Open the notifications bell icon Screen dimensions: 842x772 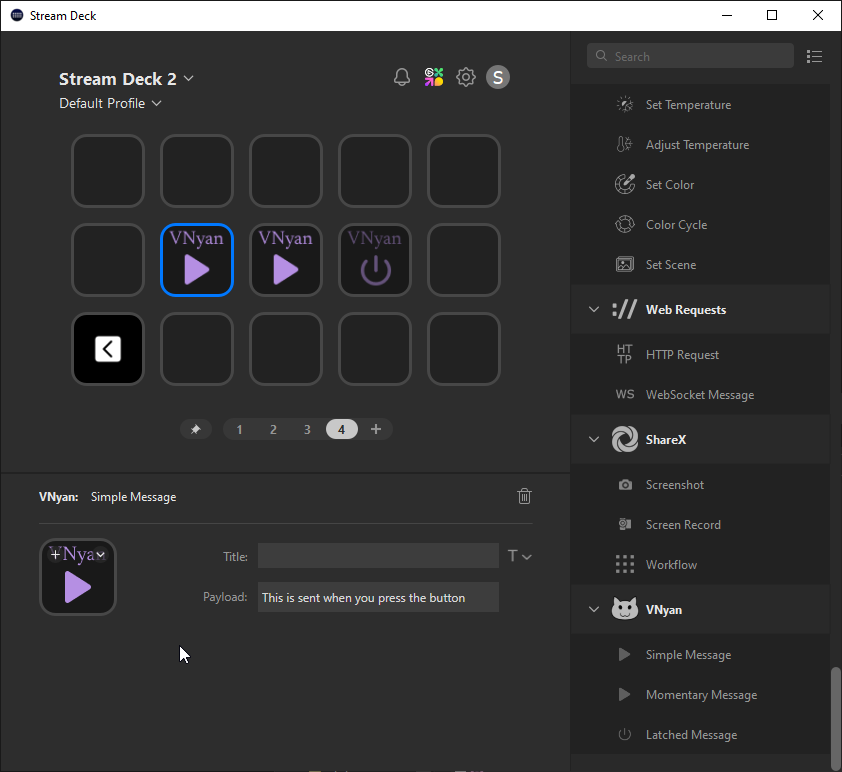[x=402, y=77]
